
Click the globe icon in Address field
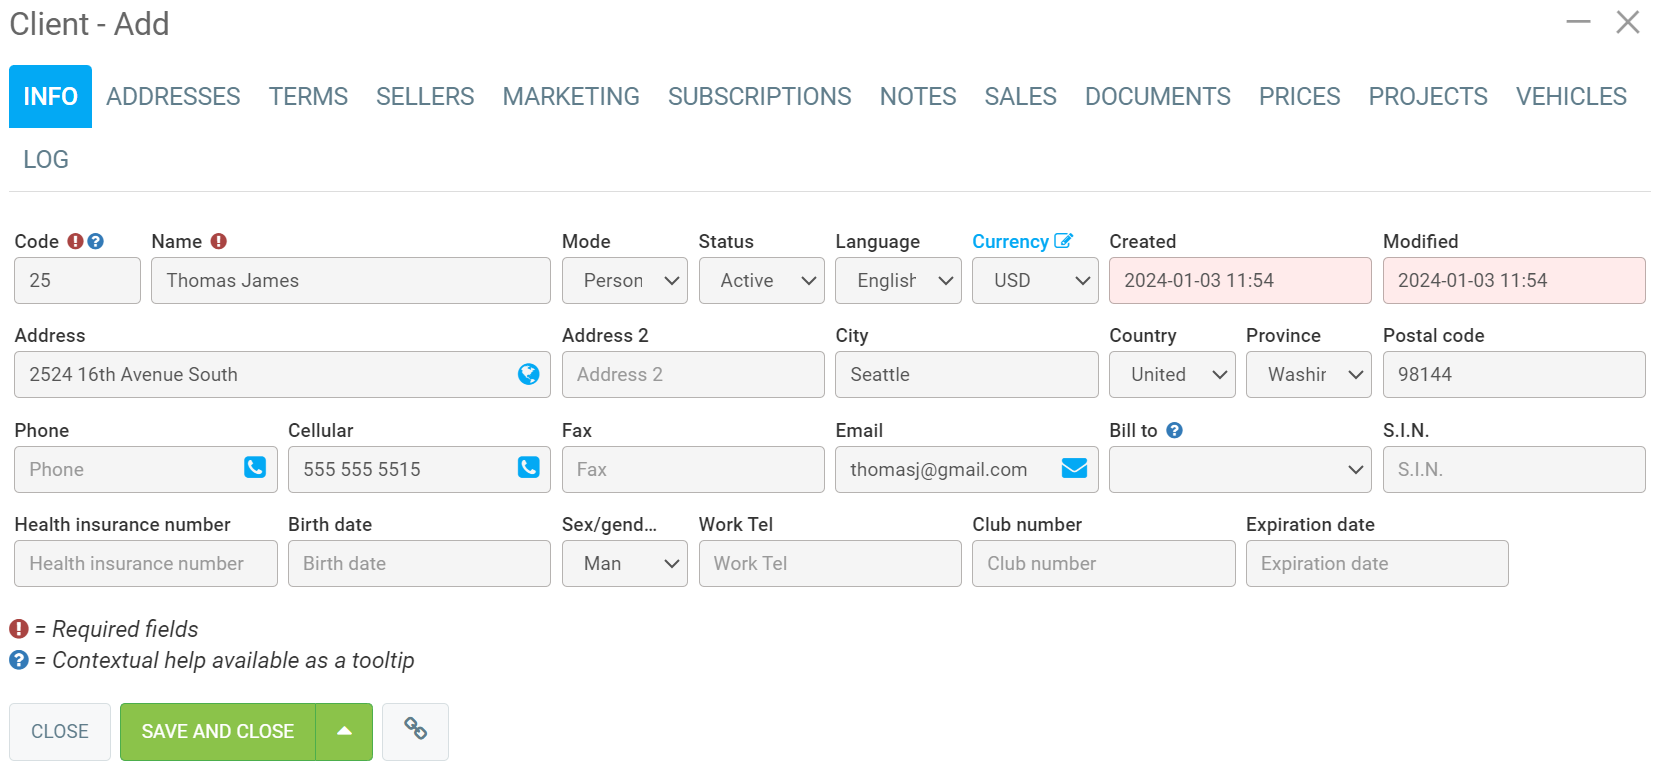pyautogui.click(x=528, y=374)
